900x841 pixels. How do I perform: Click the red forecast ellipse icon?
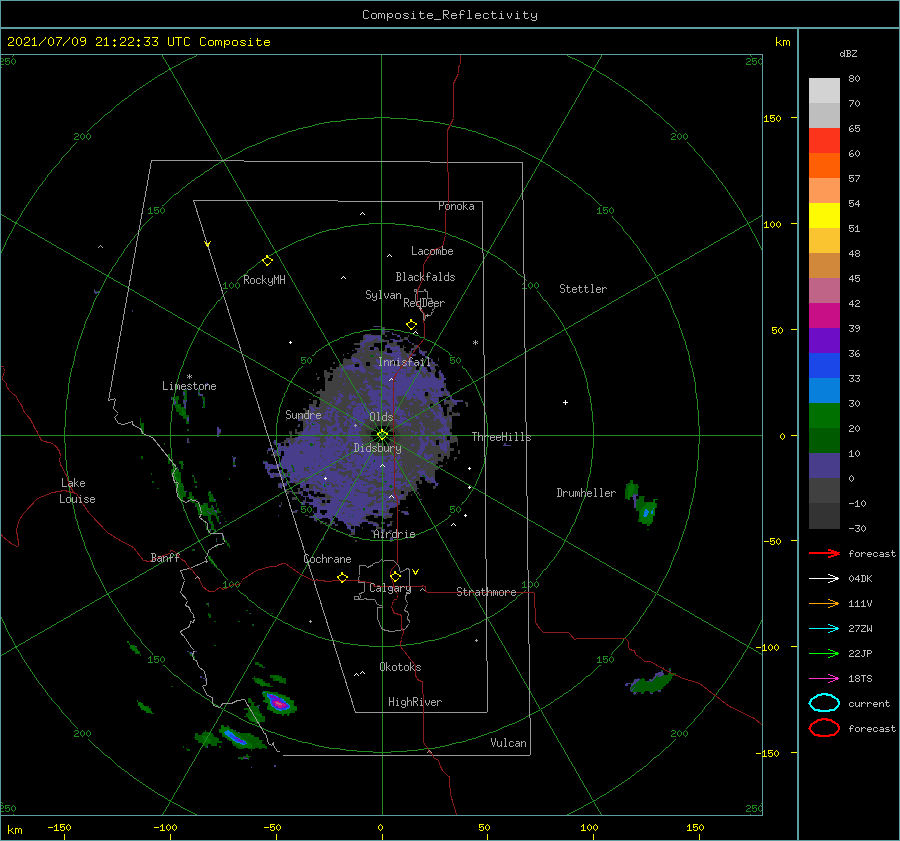click(x=824, y=728)
